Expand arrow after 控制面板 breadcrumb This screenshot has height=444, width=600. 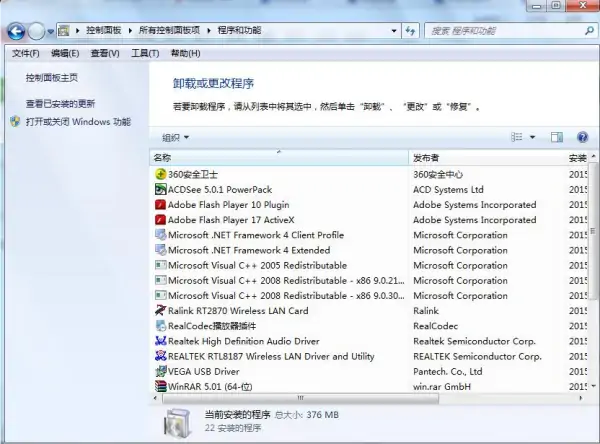(130, 31)
